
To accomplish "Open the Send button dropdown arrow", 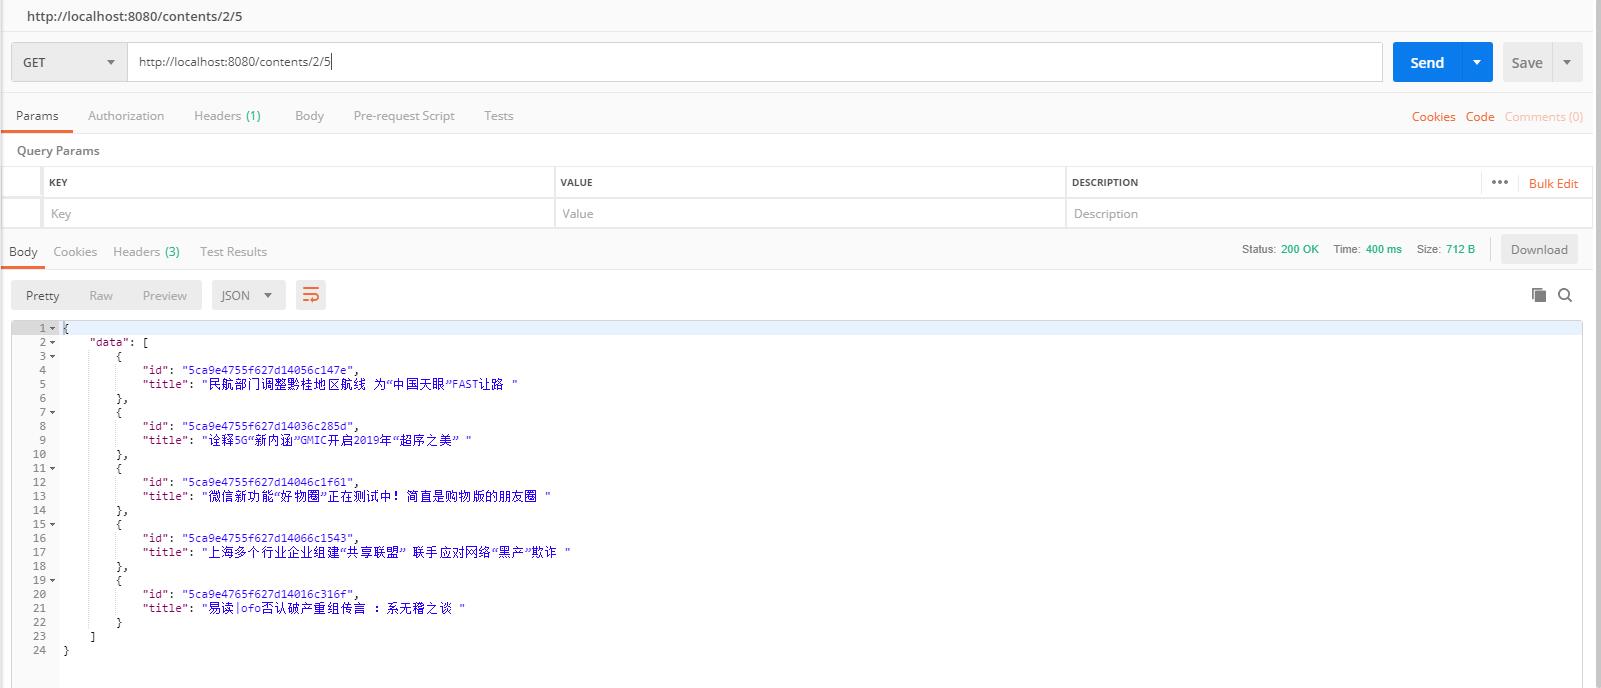I will (1476, 62).
